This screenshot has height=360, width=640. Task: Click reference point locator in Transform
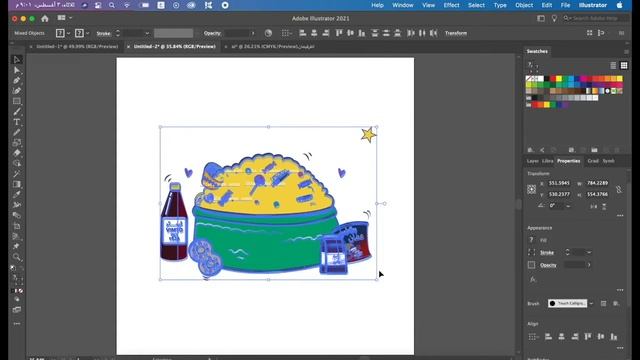coord(531,189)
